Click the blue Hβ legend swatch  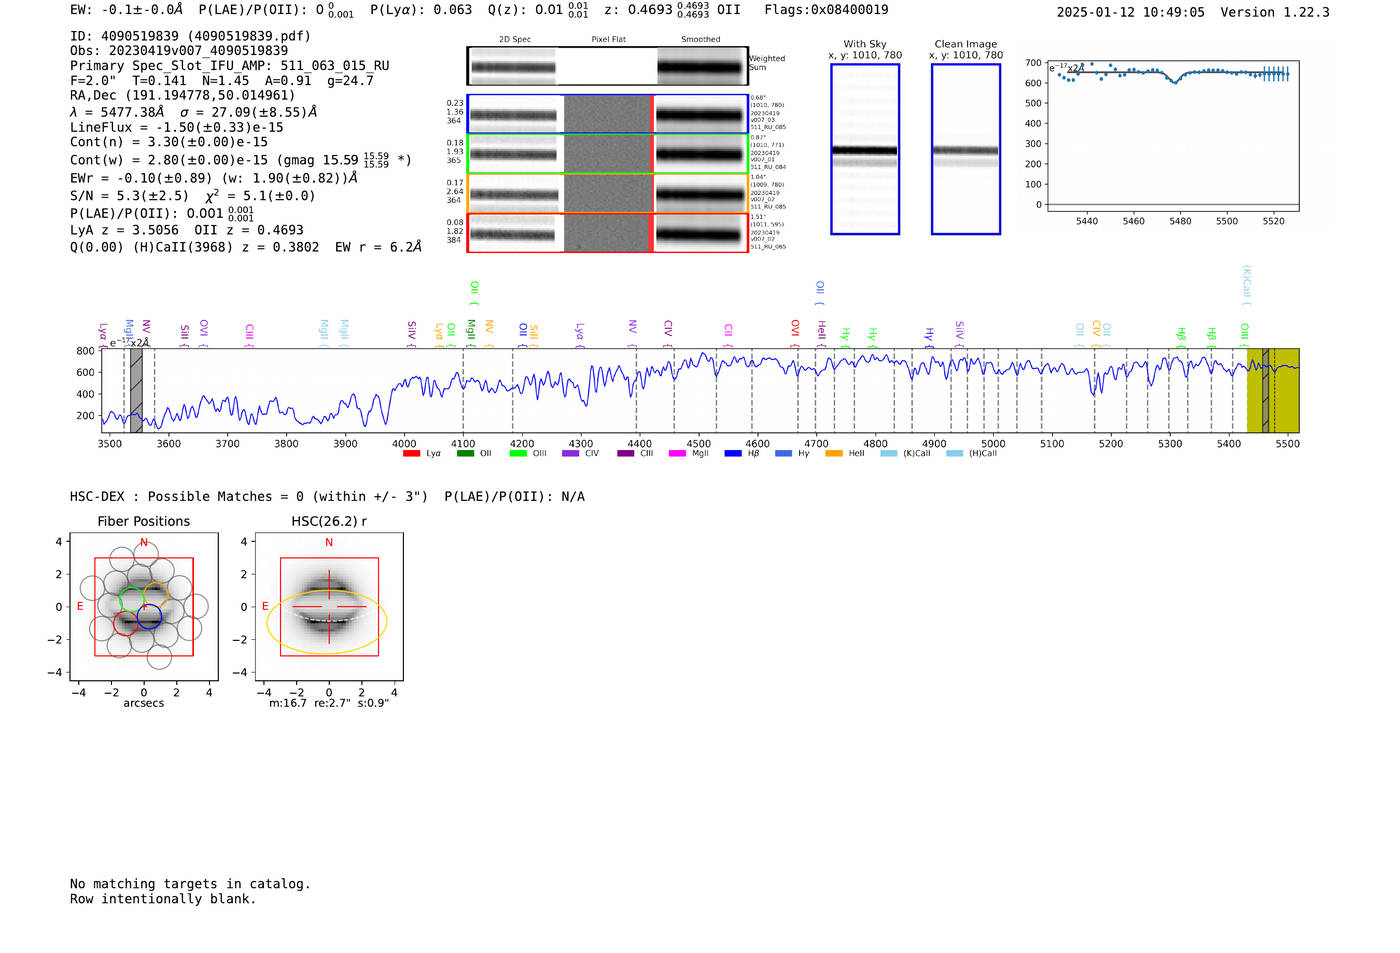click(x=733, y=454)
